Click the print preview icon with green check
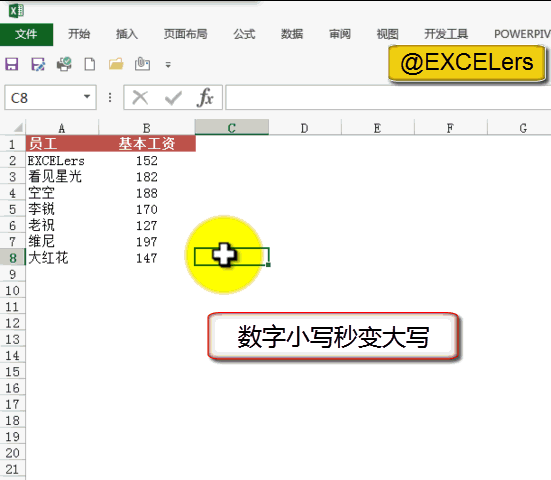The width and height of the screenshot is (551, 480). [64, 64]
